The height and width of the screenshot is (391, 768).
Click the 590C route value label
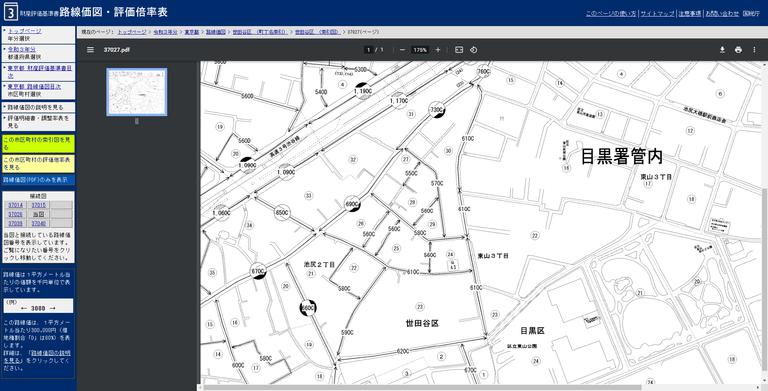[x=347, y=333]
